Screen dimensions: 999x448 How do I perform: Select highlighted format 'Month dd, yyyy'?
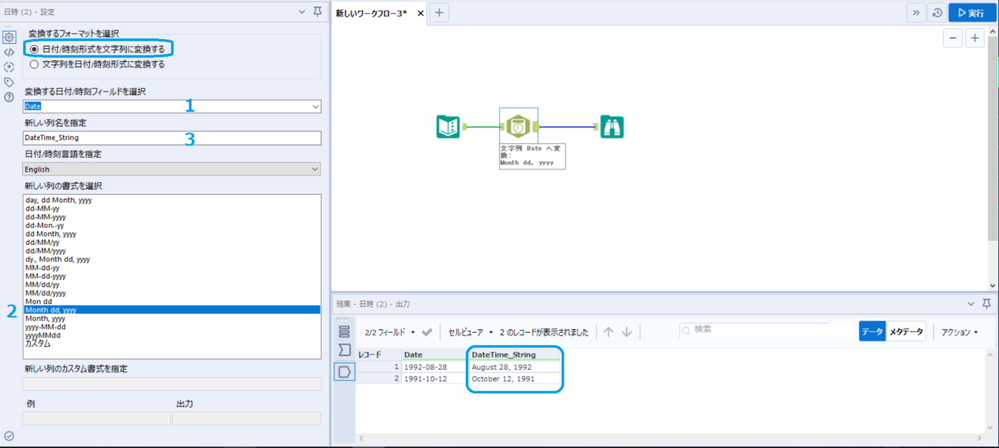coord(172,310)
